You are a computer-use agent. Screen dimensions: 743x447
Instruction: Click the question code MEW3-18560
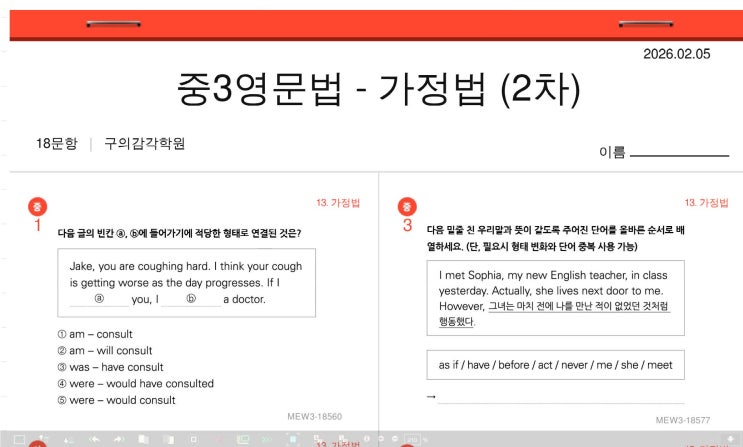tap(314, 416)
